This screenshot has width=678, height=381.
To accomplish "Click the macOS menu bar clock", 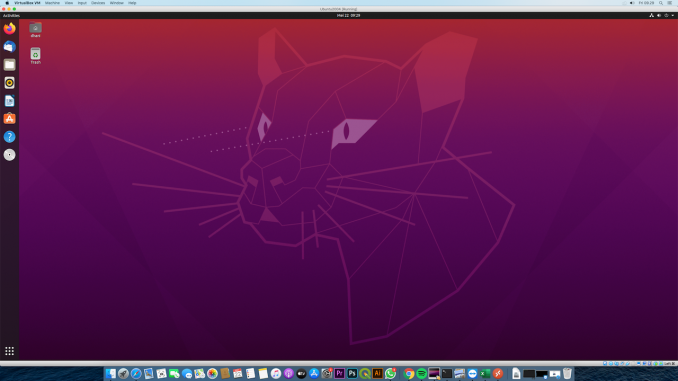I will tap(646, 3).
